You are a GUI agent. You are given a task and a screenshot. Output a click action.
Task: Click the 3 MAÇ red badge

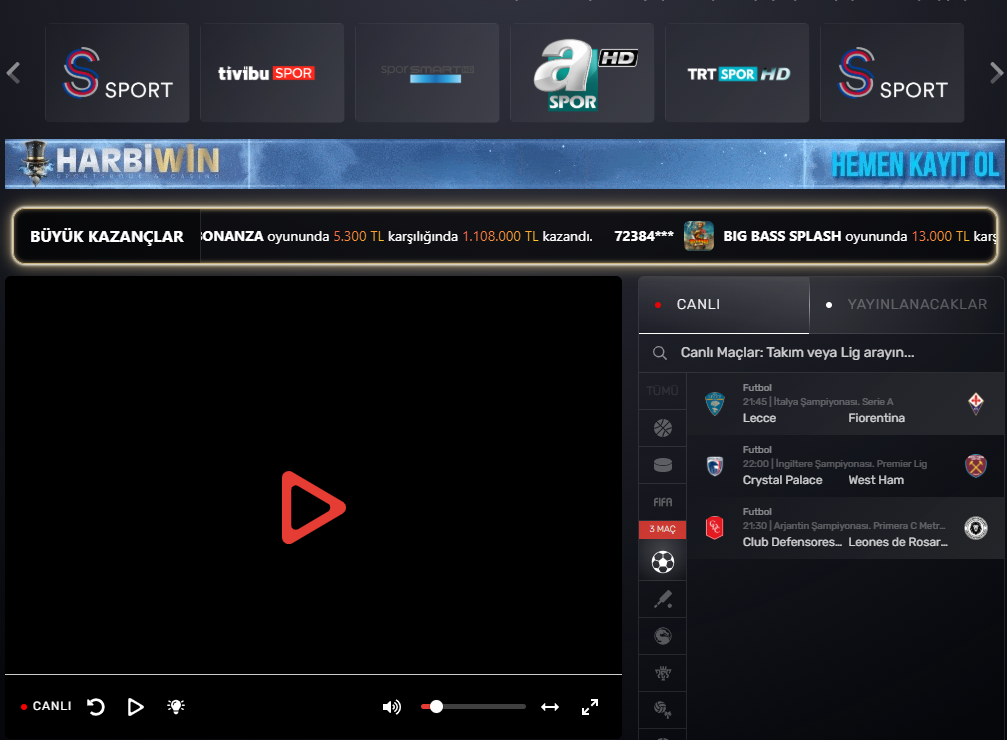click(x=663, y=529)
